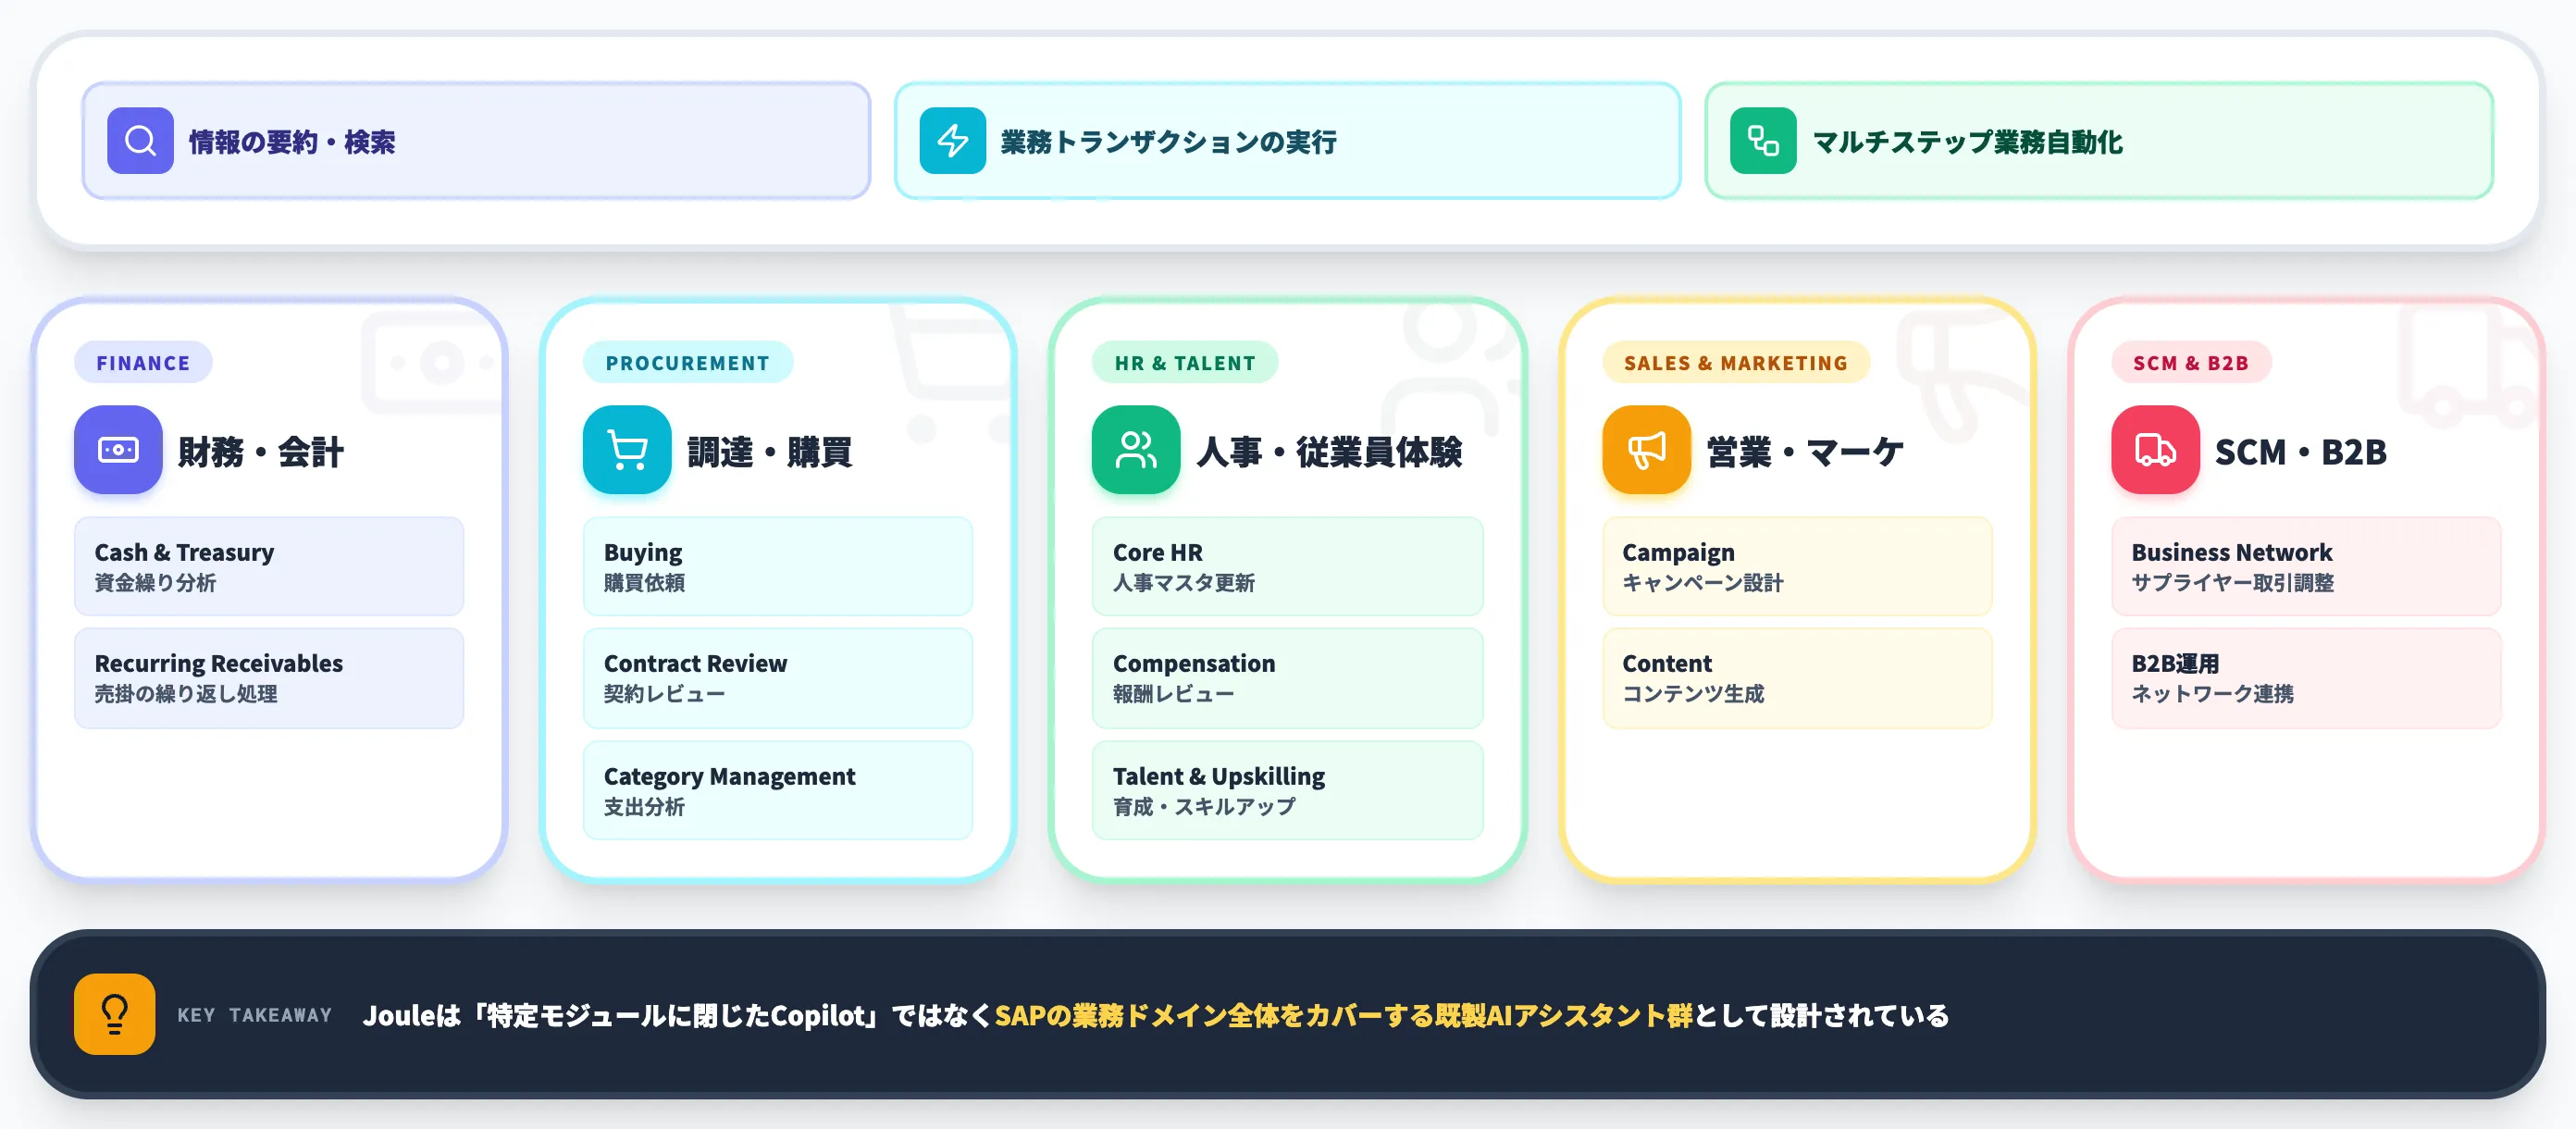This screenshot has width=2576, height=1129.
Task: Click the cyan shopping cart icon
Action: click(x=627, y=450)
